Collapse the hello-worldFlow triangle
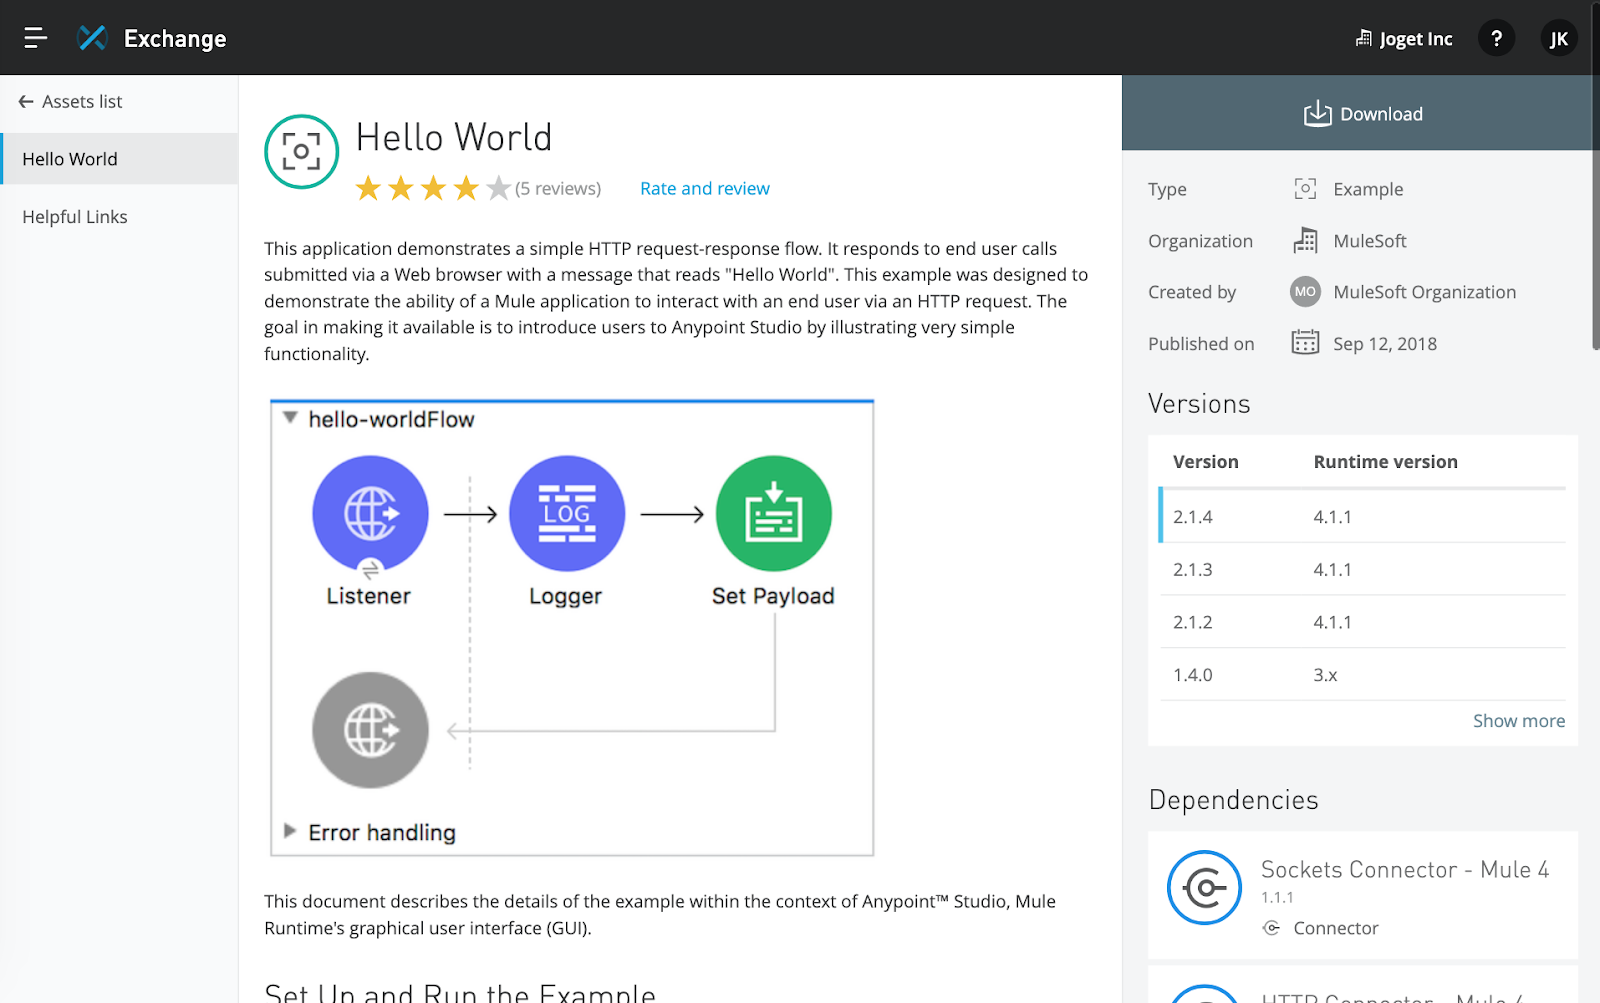Image resolution: width=1600 pixels, height=1003 pixels. (x=290, y=418)
